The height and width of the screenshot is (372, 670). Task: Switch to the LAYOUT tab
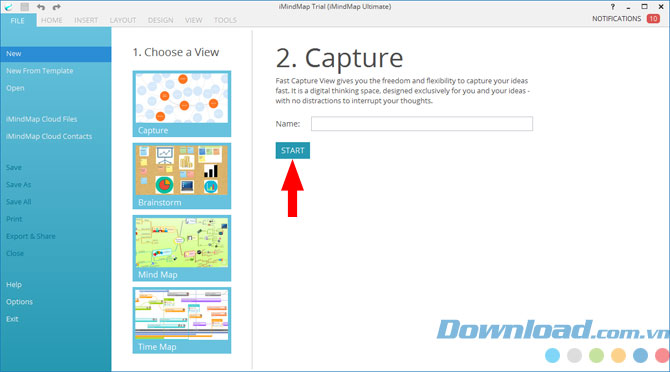click(x=123, y=21)
